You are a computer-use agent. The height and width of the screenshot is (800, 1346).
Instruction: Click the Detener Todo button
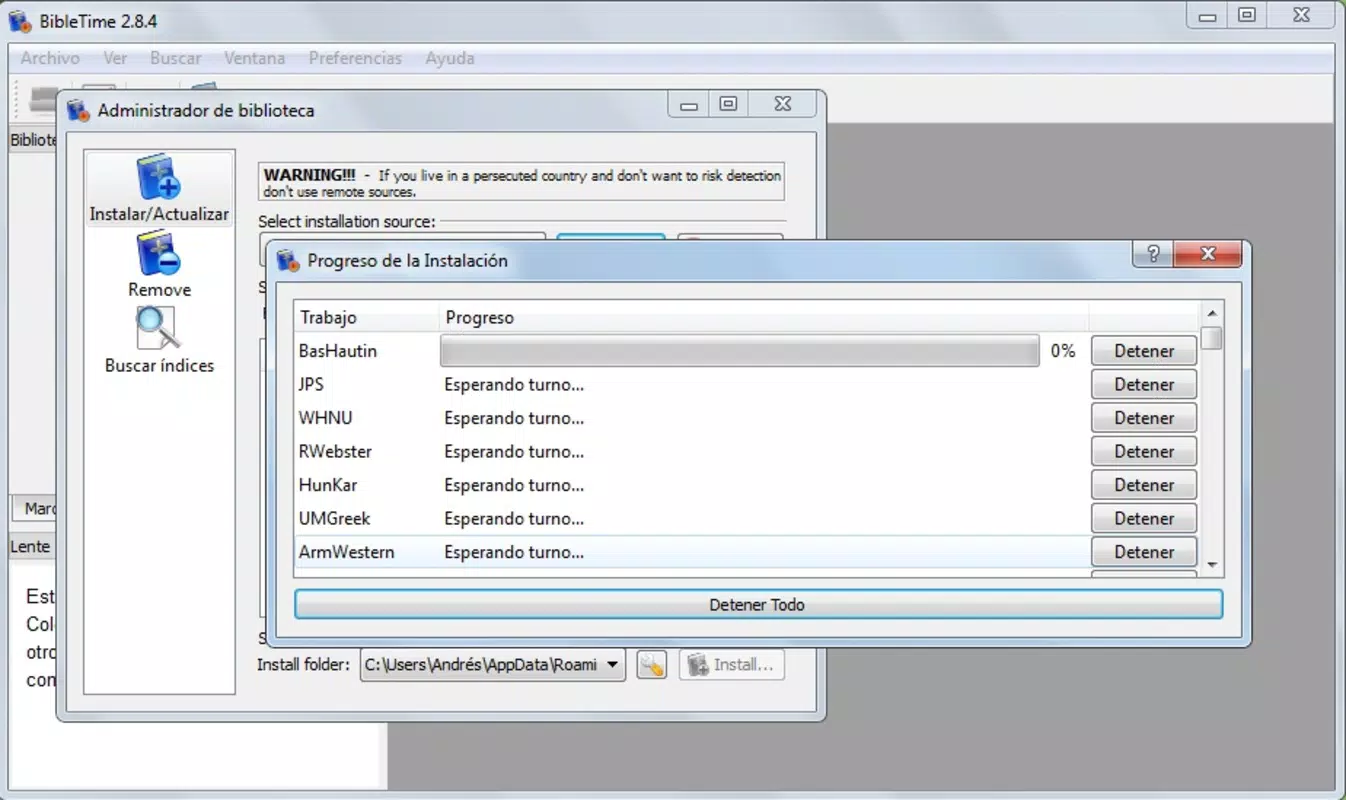[758, 605]
